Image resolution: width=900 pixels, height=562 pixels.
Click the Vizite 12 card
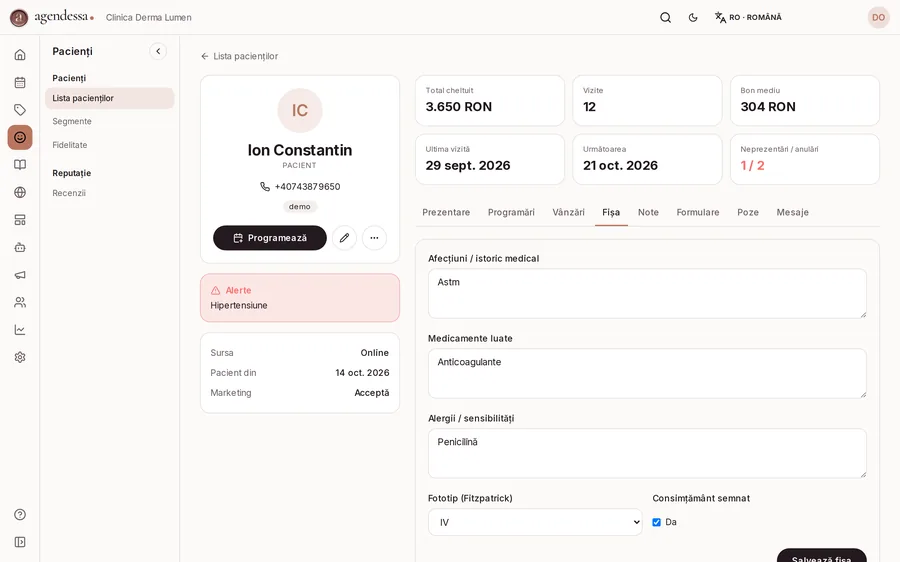tap(647, 100)
